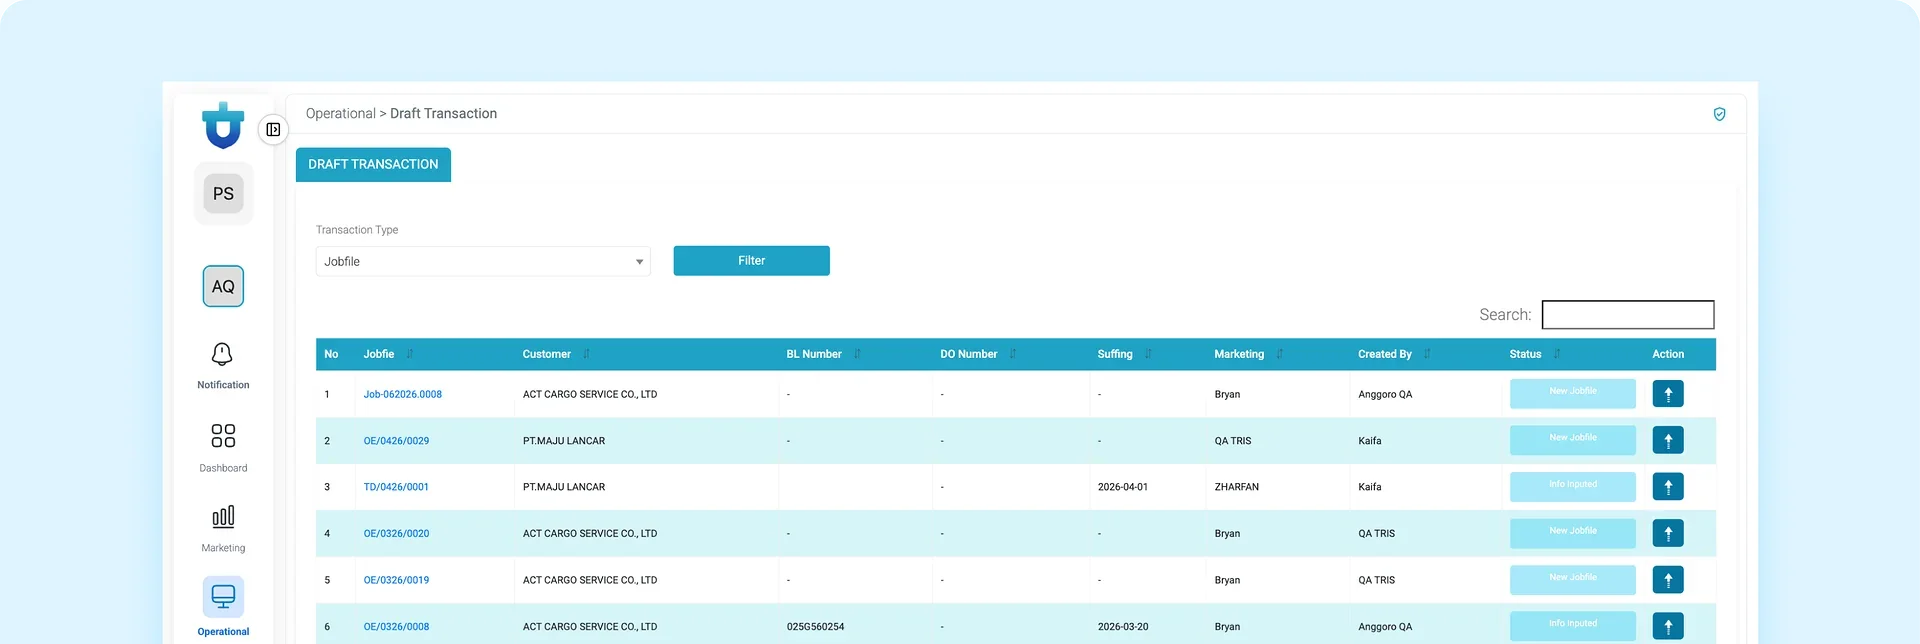Click New Jobfile status for OE/0326/0020
The width and height of the screenshot is (1920, 644).
[x=1573, y=533]
